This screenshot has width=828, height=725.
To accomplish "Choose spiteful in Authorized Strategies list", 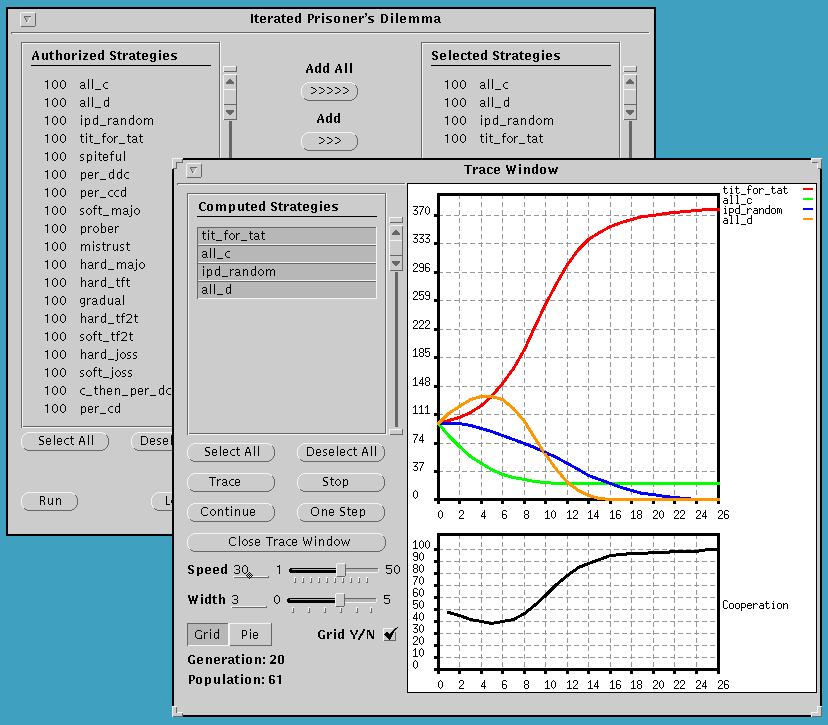I will (x=103, y=157).
